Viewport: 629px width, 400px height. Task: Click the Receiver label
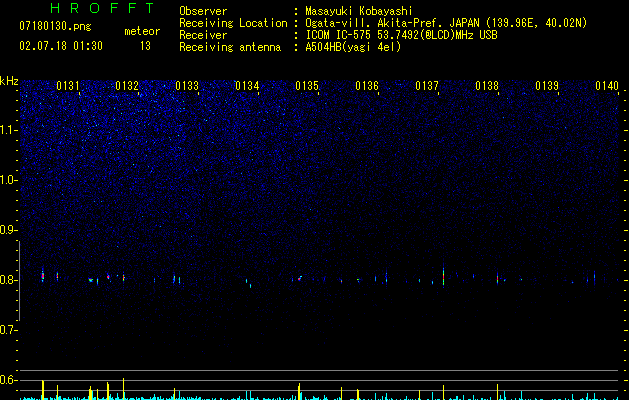coord(203,35)
